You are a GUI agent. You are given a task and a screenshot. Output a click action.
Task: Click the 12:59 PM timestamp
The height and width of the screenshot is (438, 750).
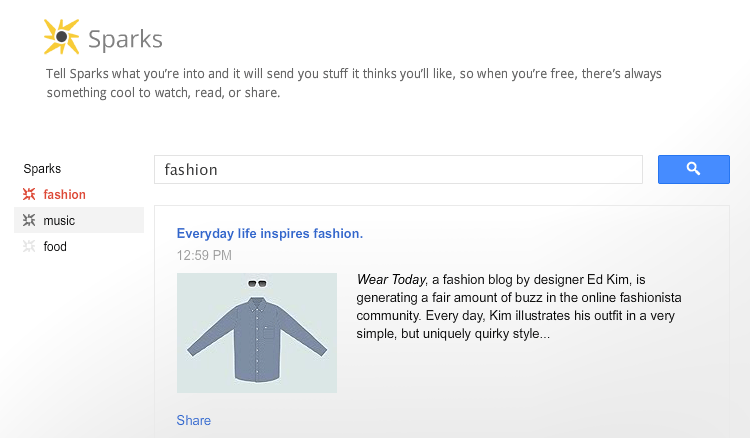(204, 255)
